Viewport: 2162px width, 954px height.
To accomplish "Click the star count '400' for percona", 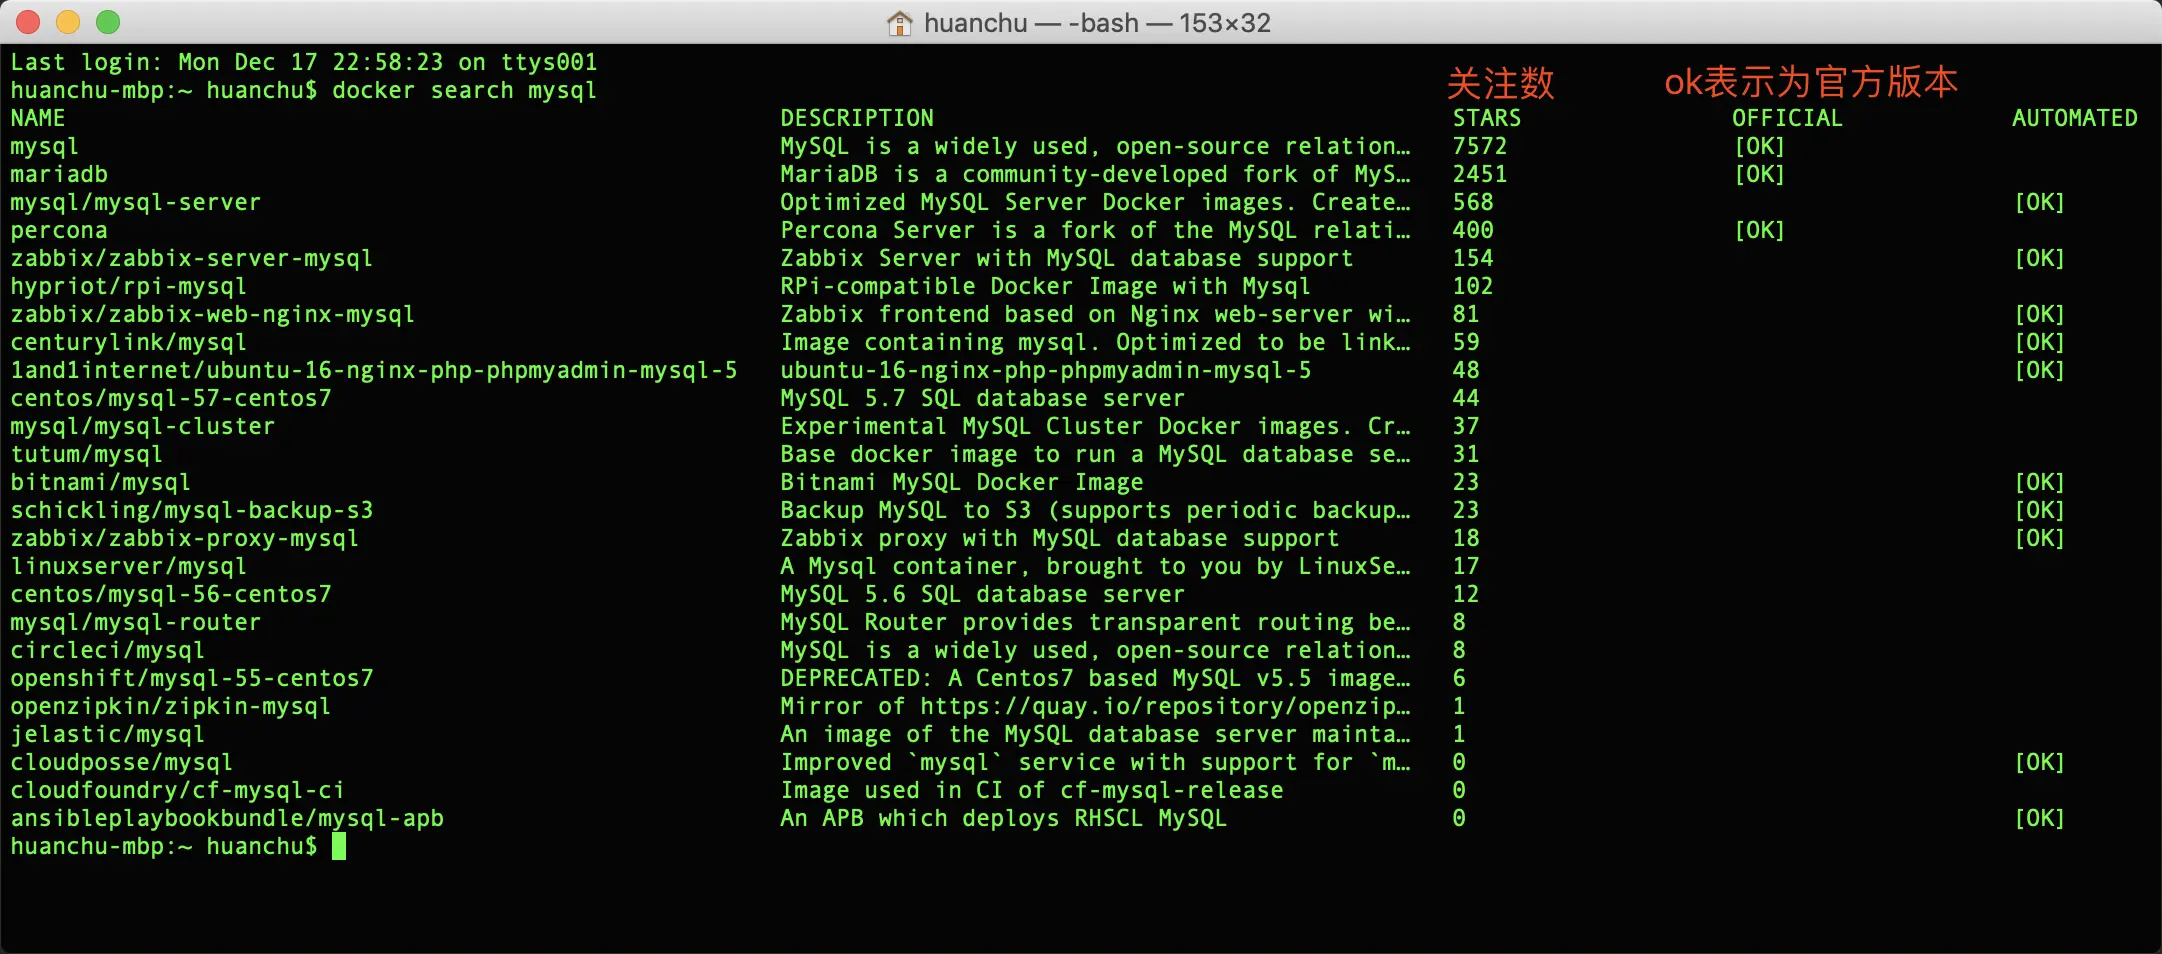I will (1473, 230).
